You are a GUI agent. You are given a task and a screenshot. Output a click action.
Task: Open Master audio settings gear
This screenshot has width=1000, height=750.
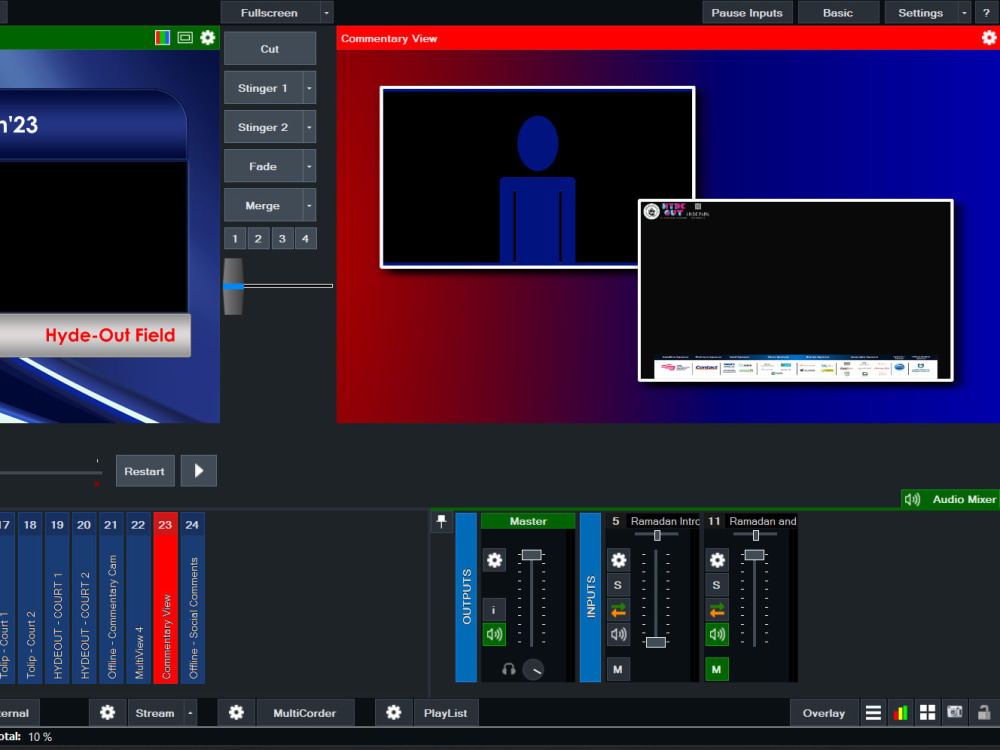coord(494,560)
